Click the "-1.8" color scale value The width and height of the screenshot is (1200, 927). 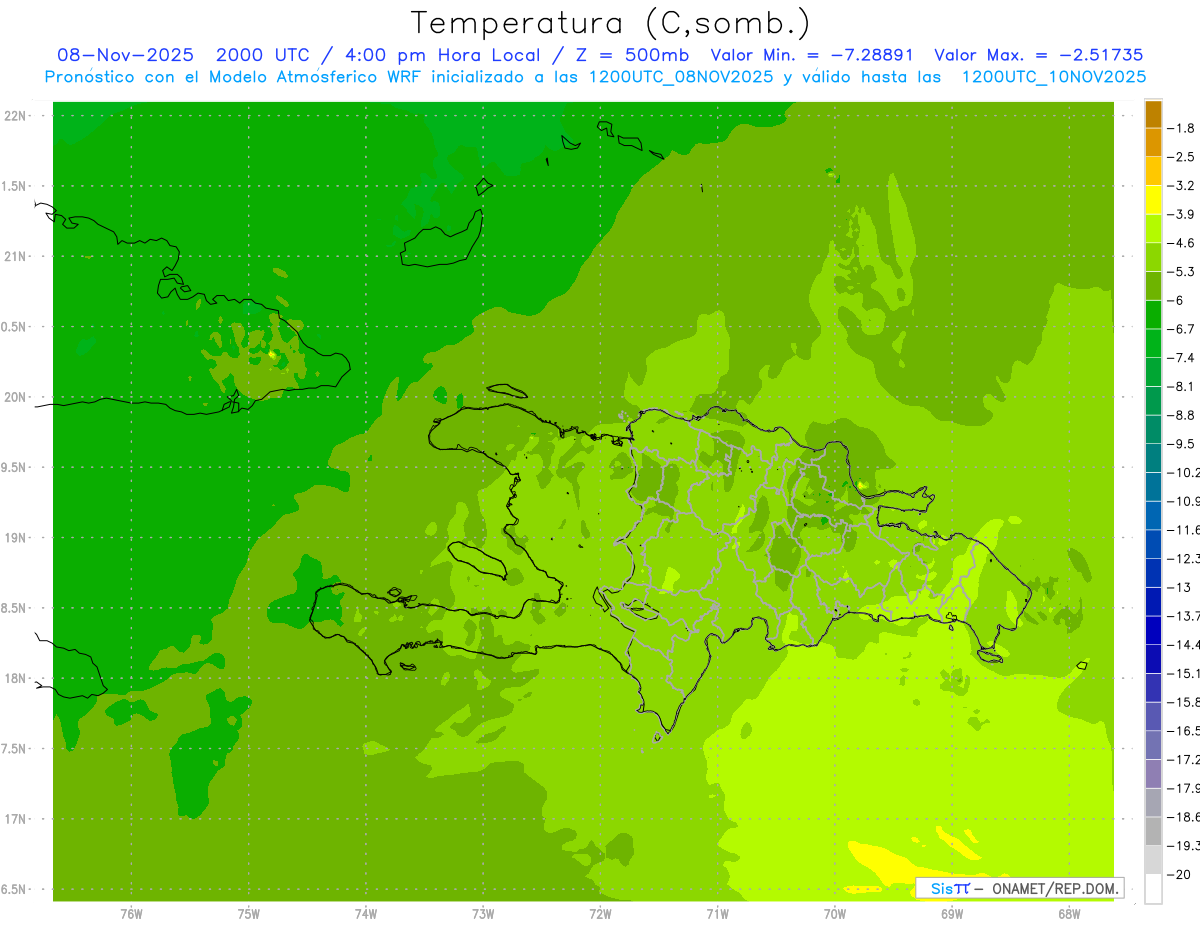pos(1182,128)
